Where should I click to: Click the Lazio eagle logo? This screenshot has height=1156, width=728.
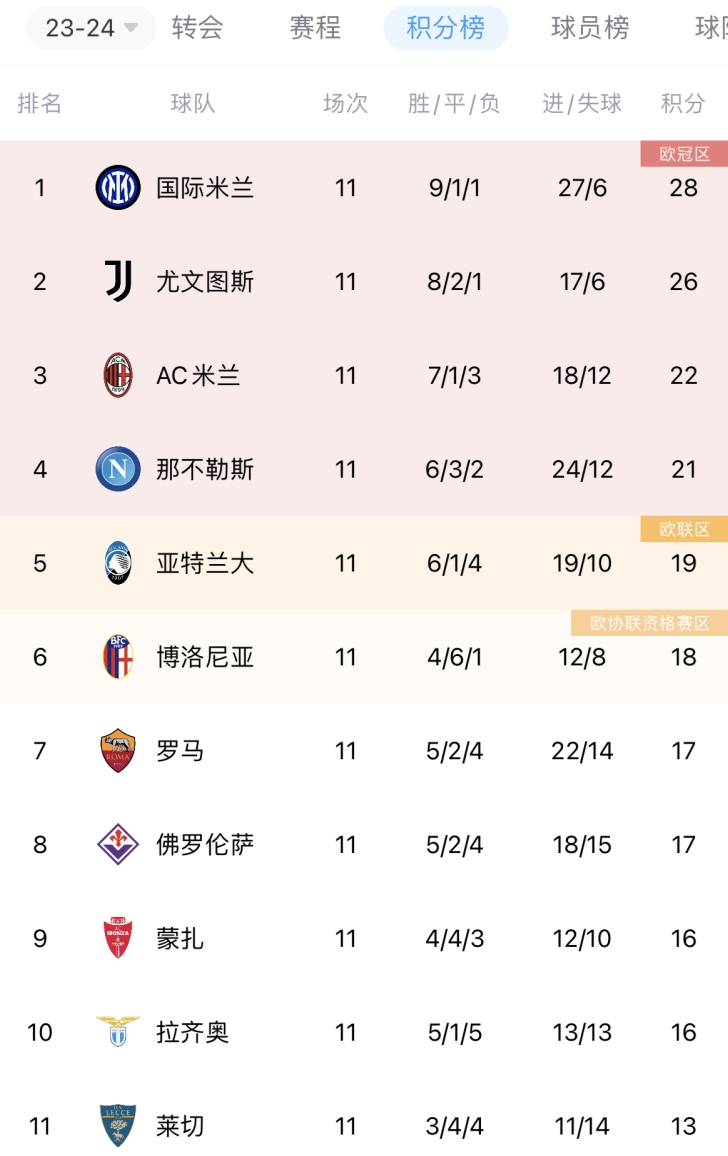tap(118, 1031)
